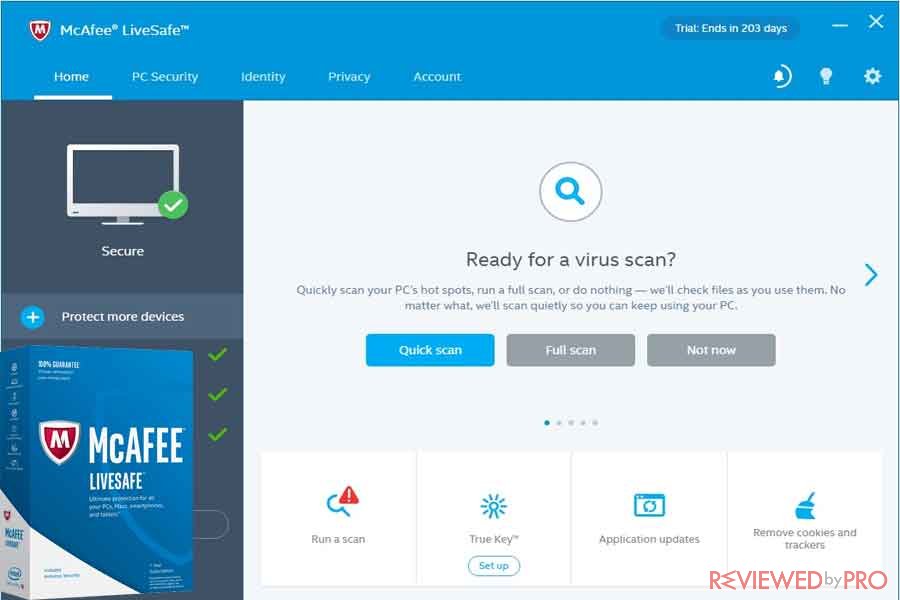Click the Trial: Ends in 203 days badge

(x=731, y=28)
